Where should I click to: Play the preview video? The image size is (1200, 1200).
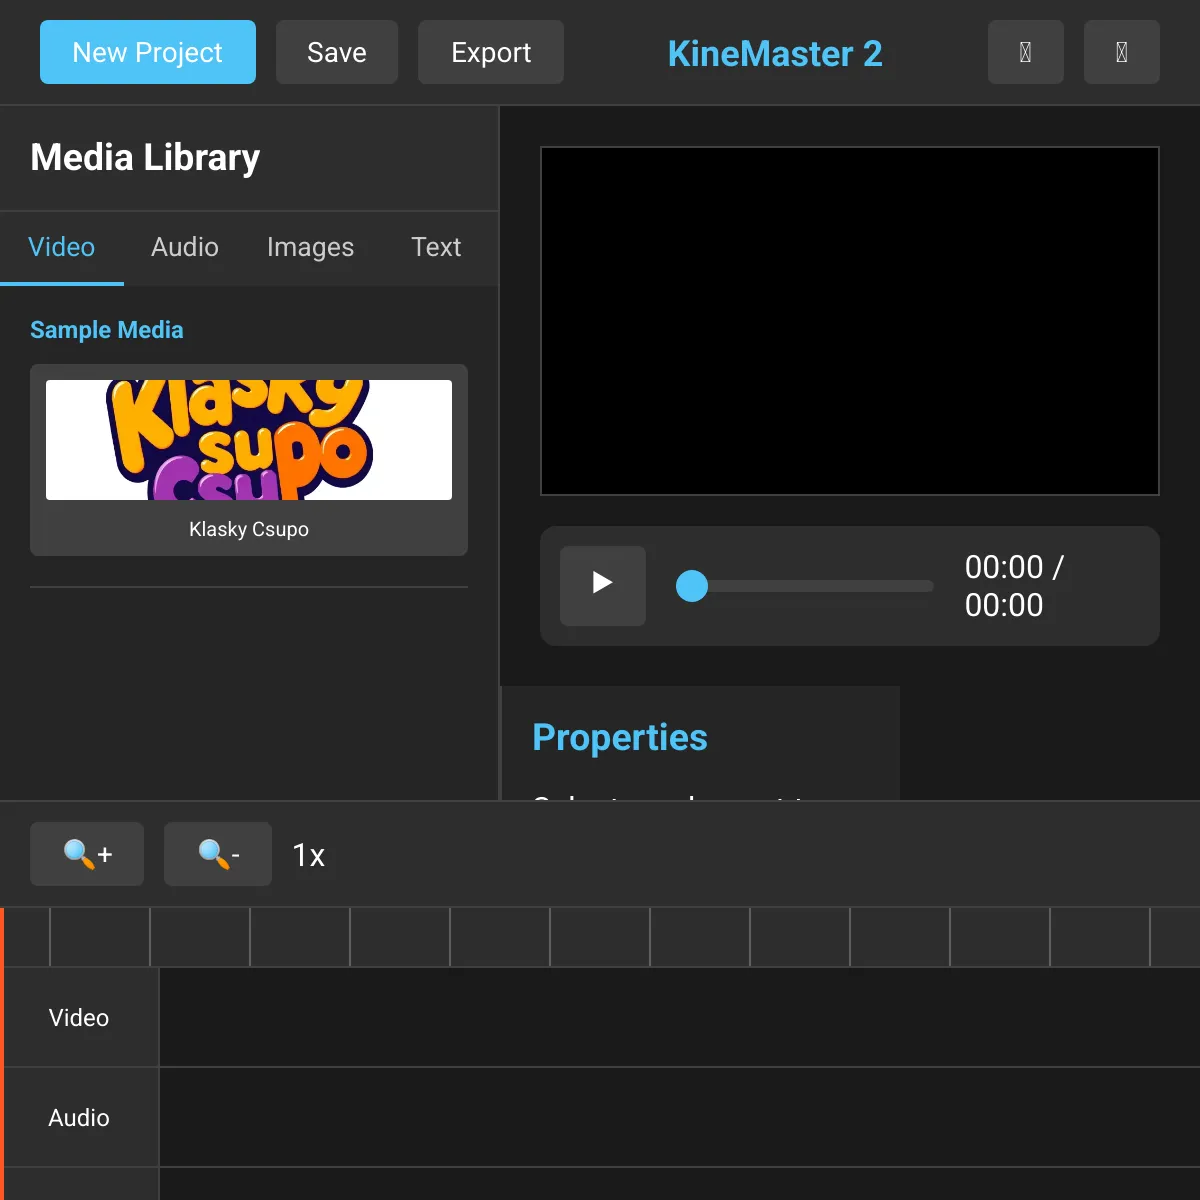tap(602, 585)
